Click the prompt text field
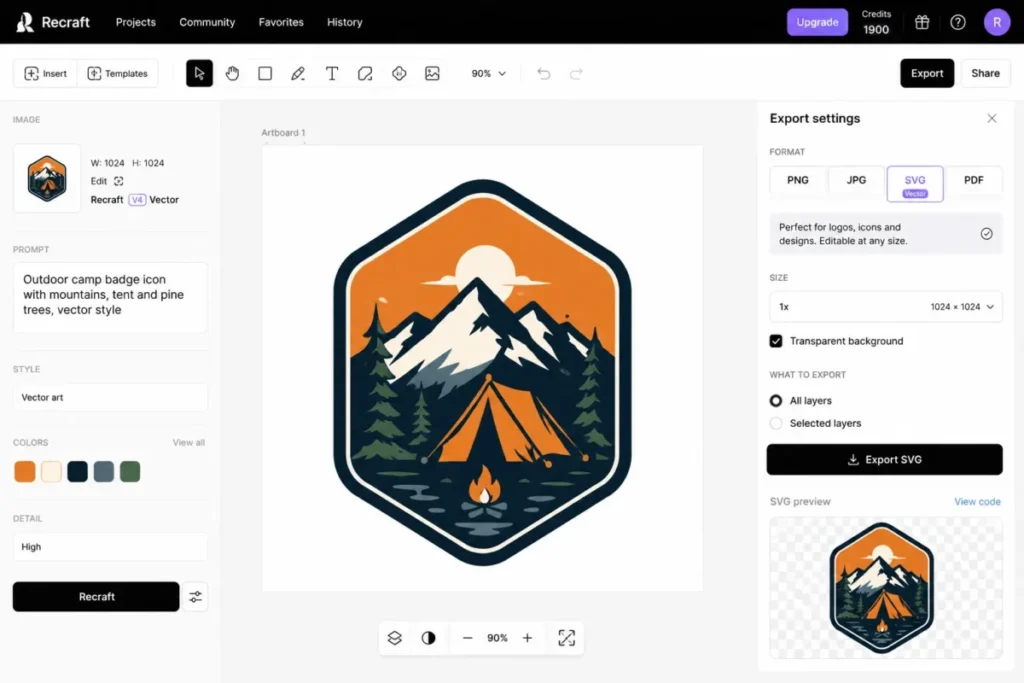Viewport: 1024px width, 683px height. click(110, 298)
